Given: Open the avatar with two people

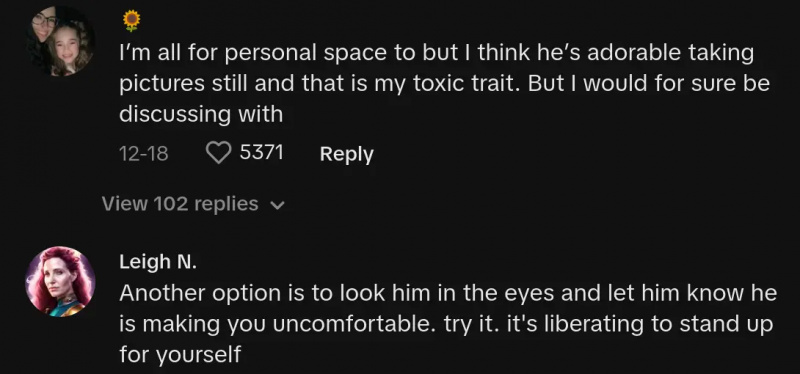Looking at the screenshot, I should point(60,41).
